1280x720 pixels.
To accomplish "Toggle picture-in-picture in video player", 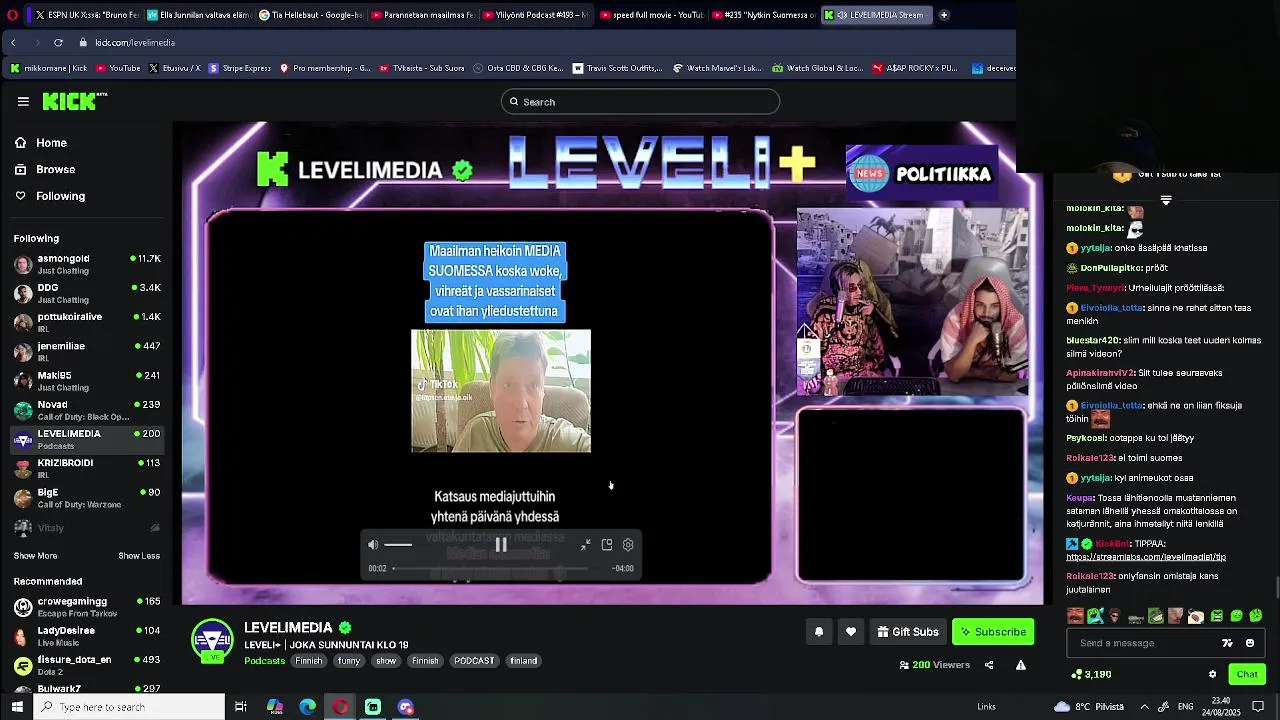I will pyautogui.click(x=607, y=545).
